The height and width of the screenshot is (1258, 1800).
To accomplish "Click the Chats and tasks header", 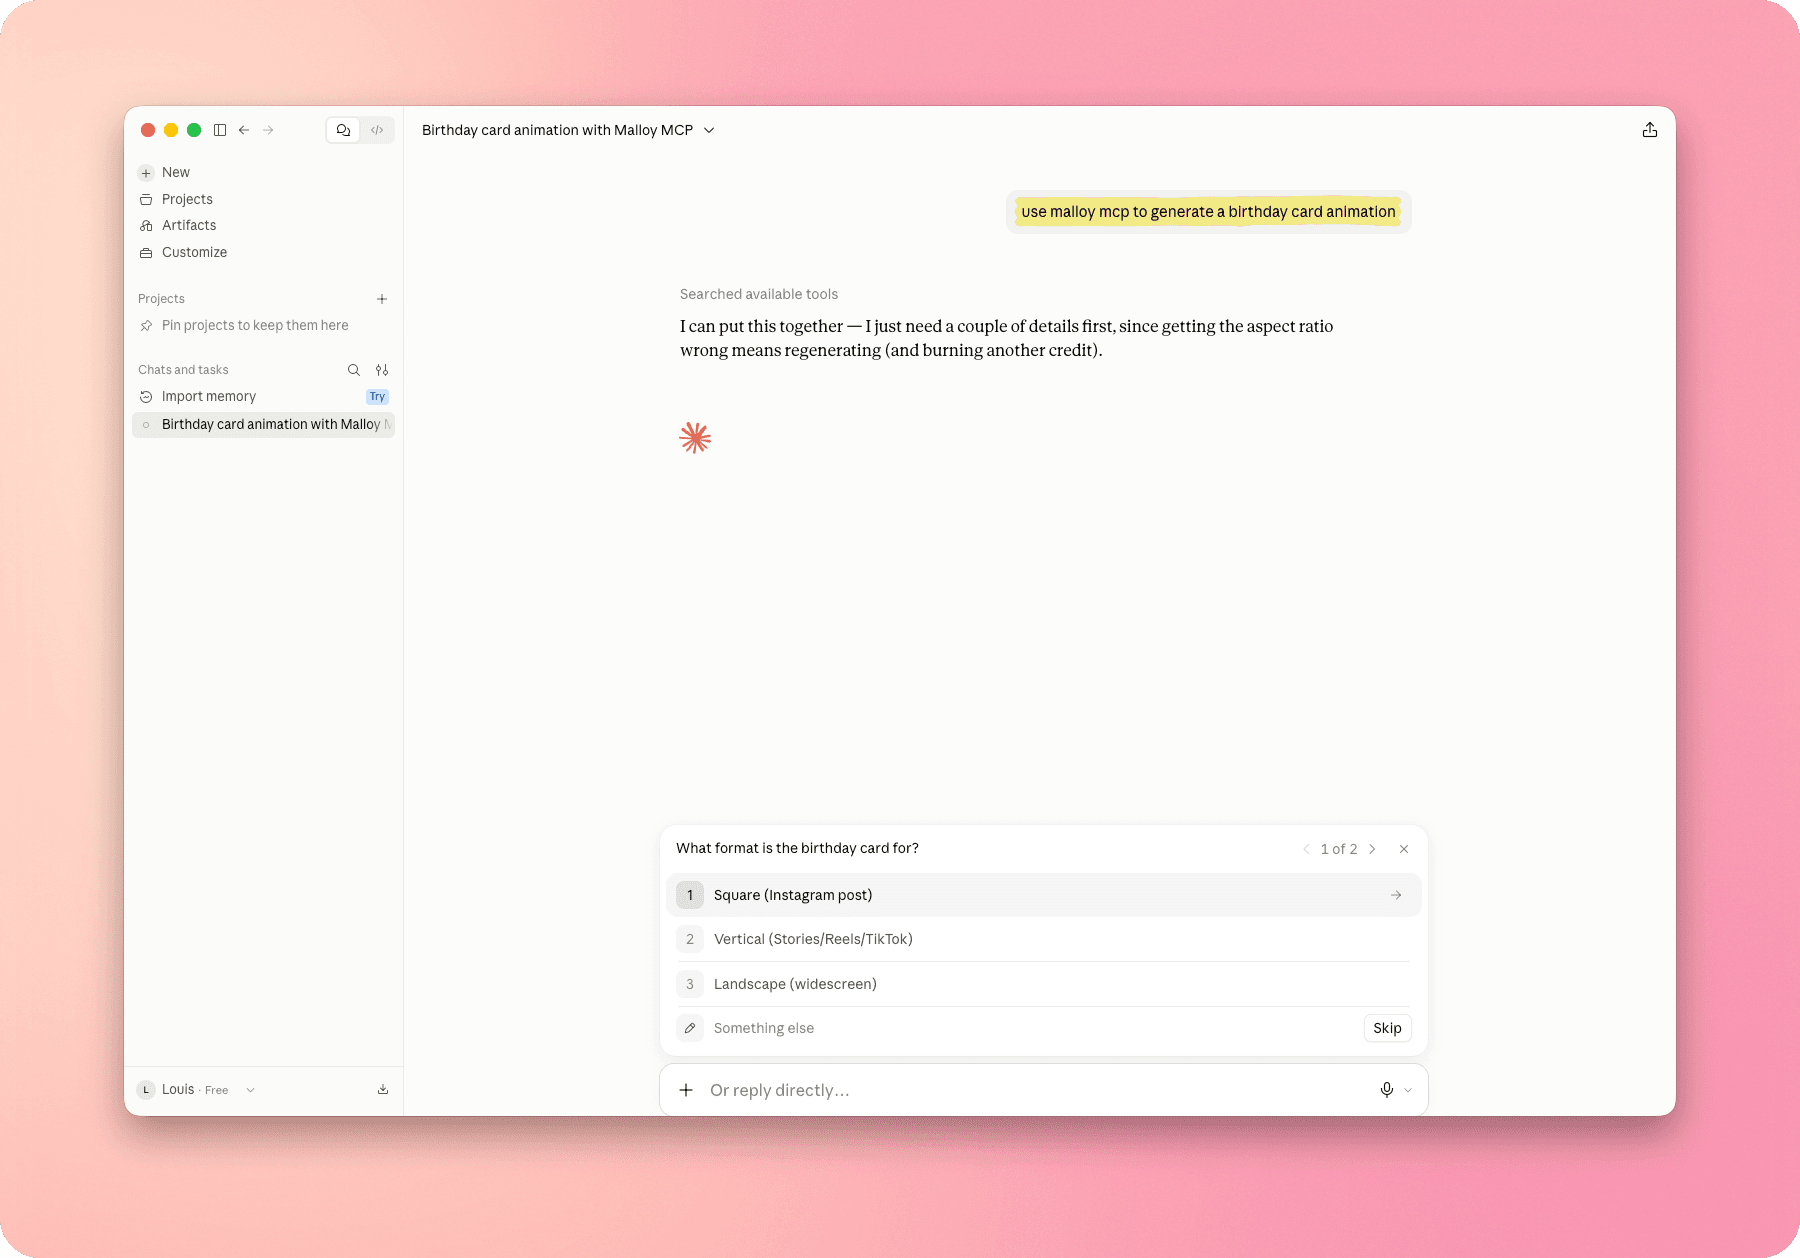I will pyautogui.click(x=183, y=370).
